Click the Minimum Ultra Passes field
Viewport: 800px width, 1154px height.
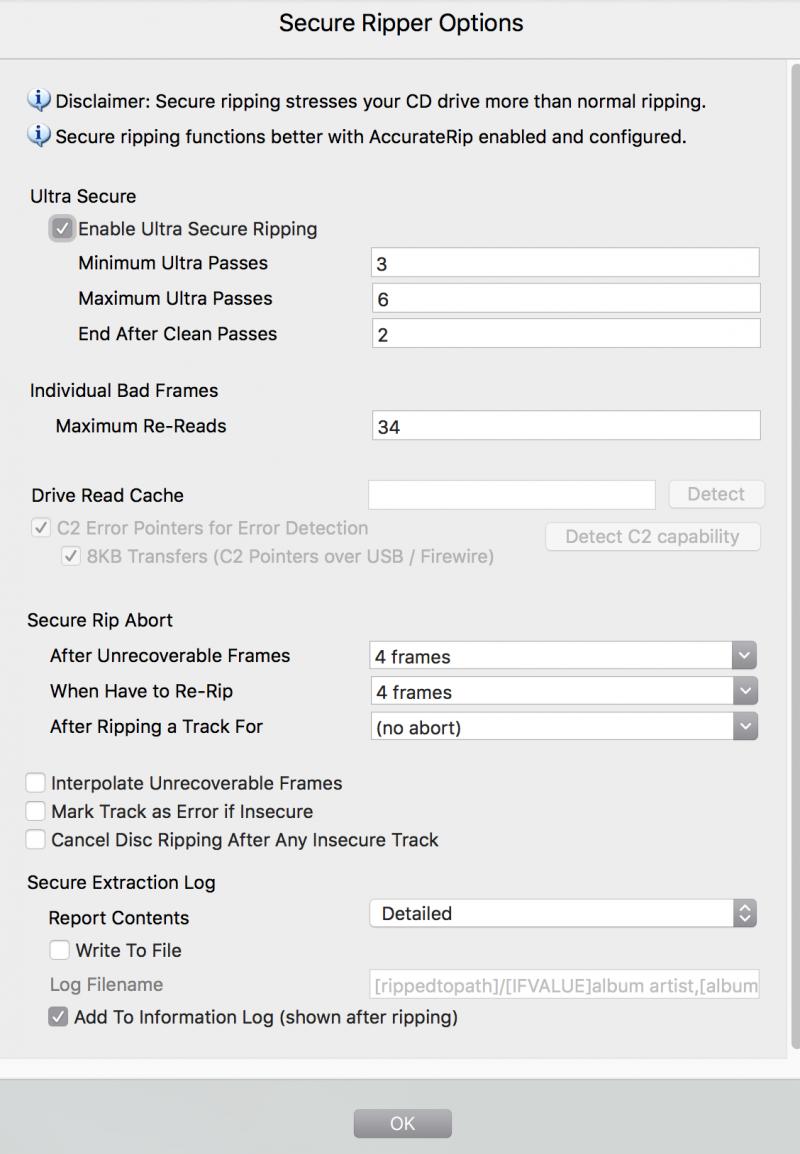[x=564, y=263]
